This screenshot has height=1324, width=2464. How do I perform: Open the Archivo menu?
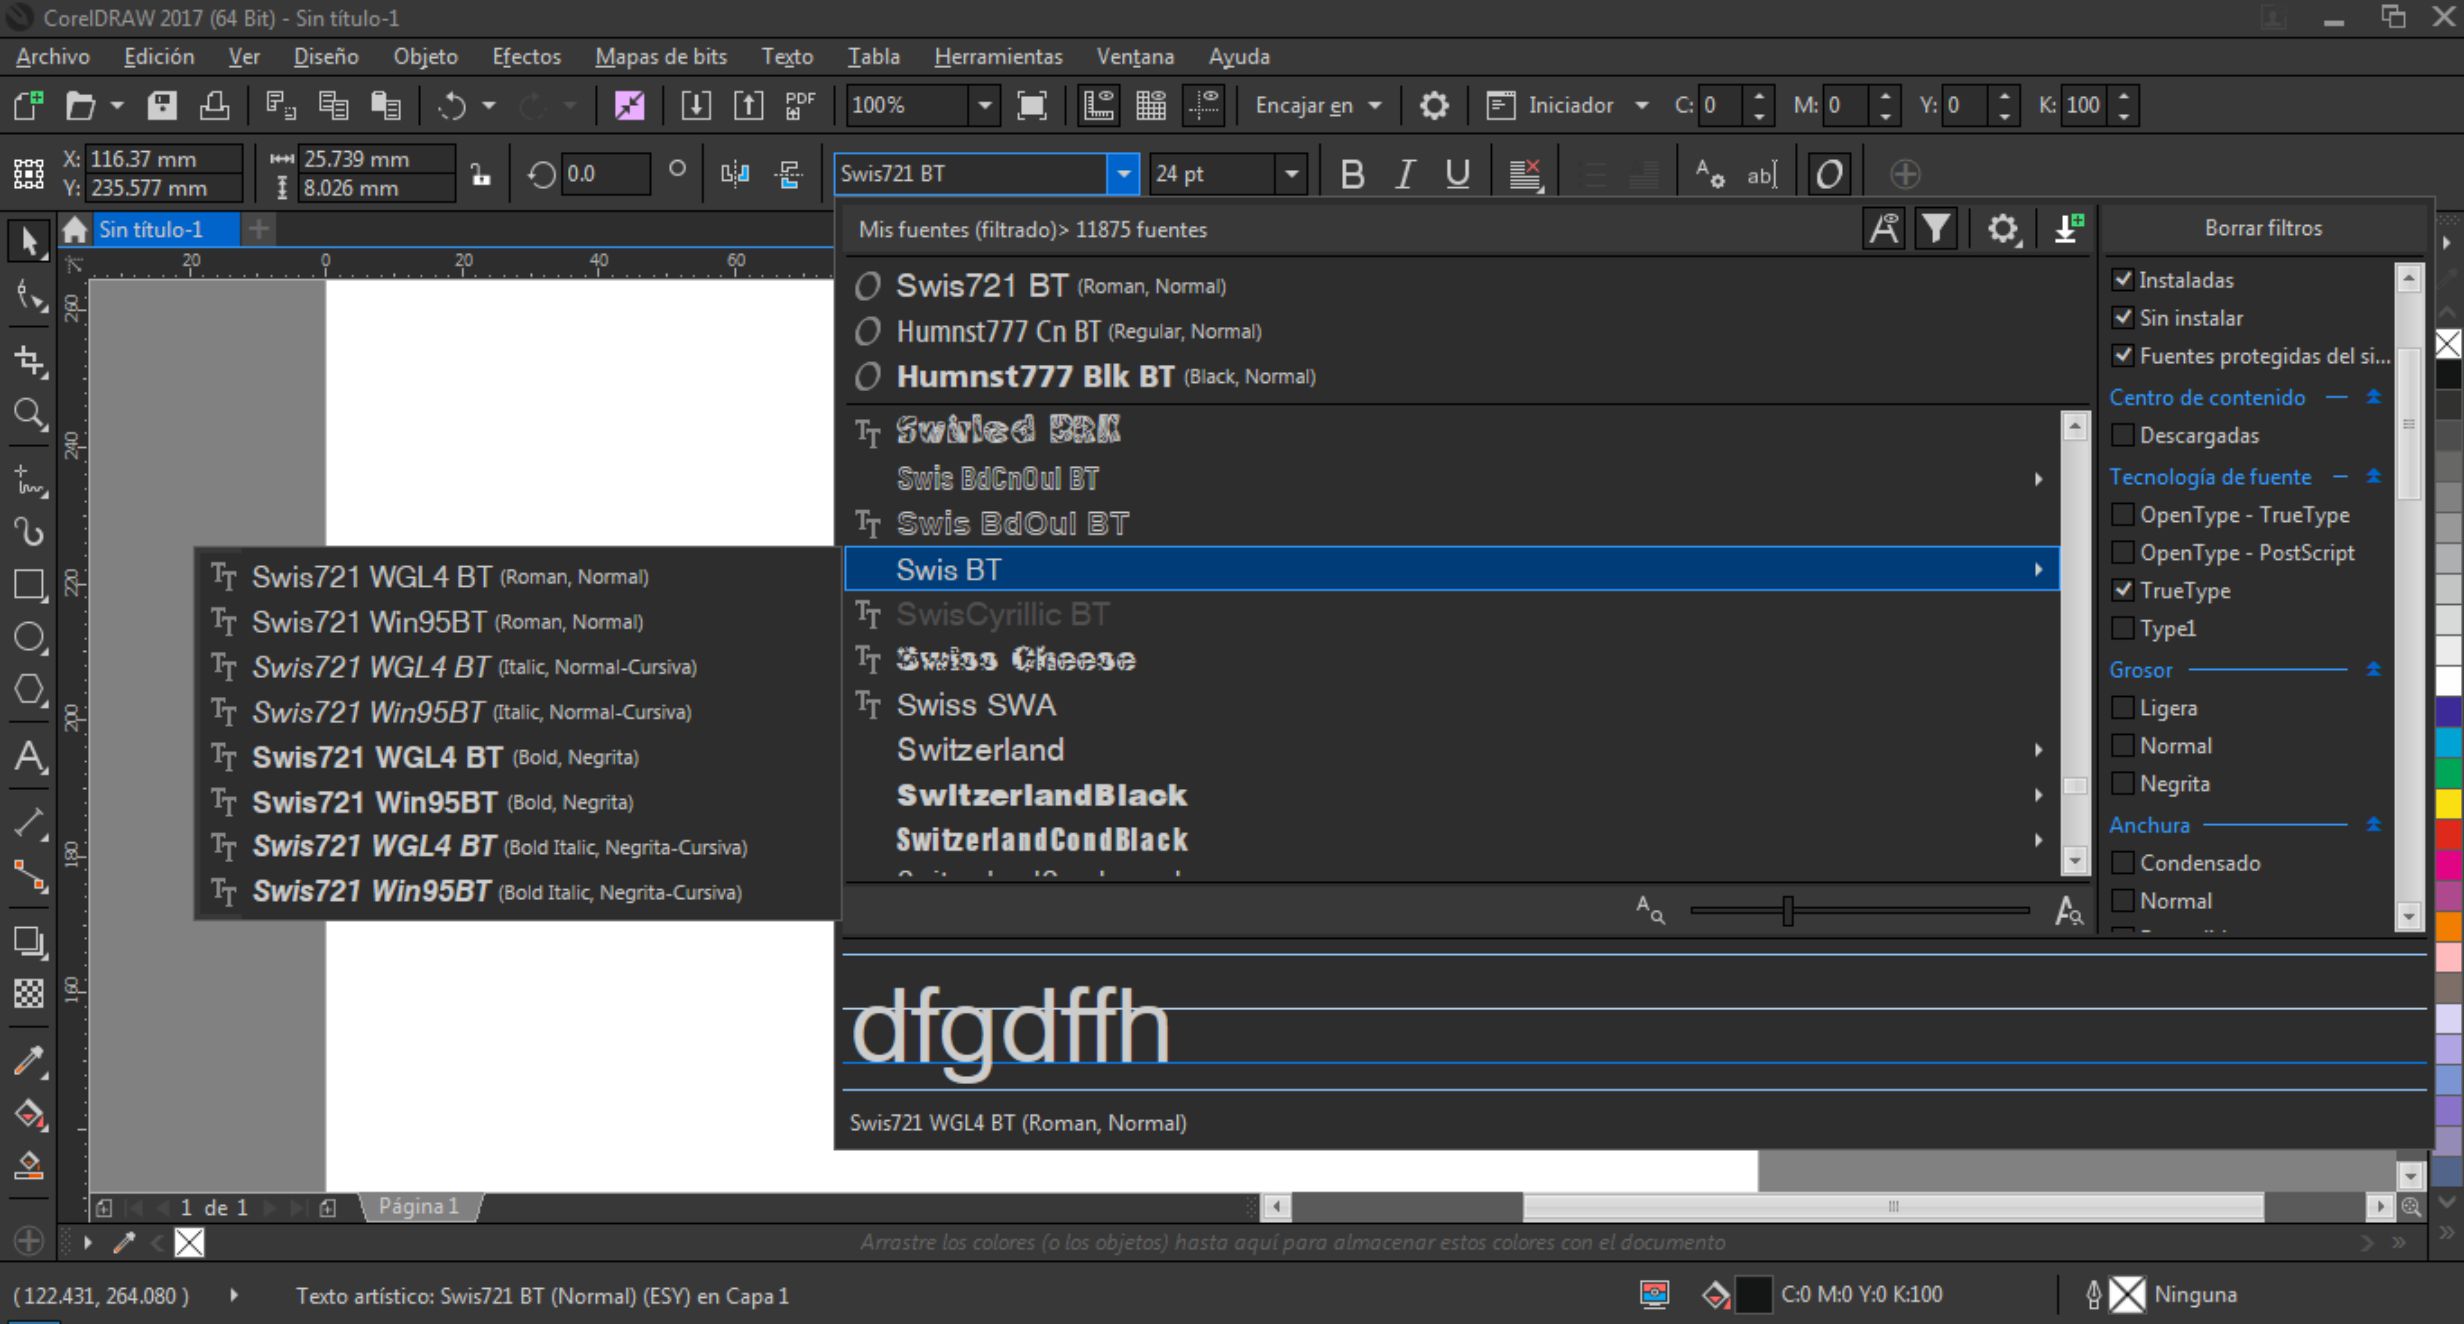53,57
